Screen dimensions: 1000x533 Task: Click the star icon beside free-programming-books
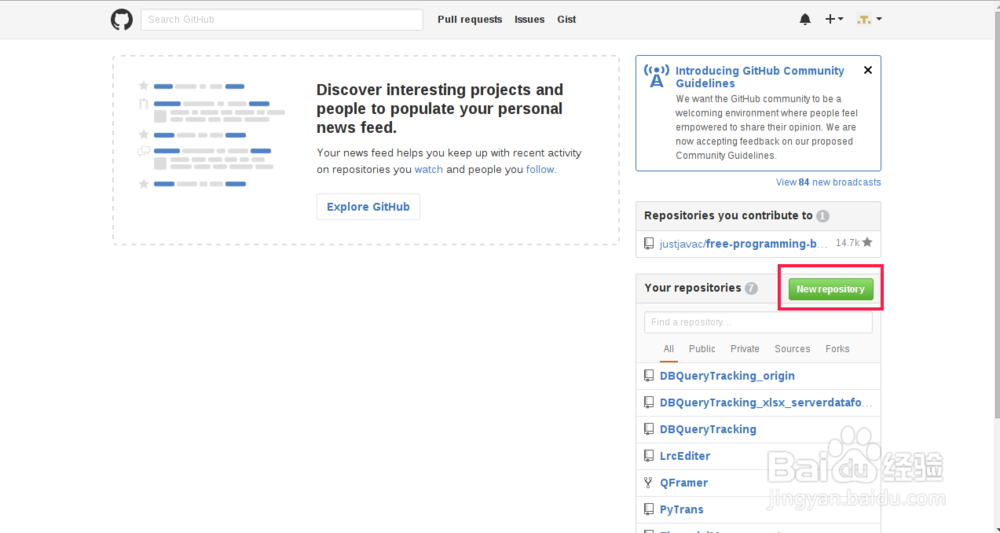tap(867, 243)
